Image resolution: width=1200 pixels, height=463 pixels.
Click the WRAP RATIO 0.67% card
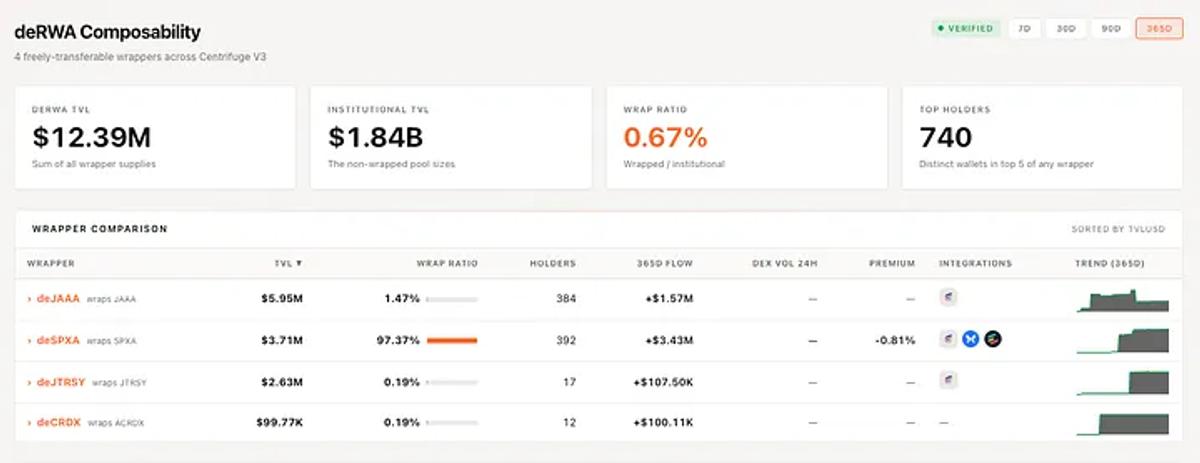coord(747,137)
